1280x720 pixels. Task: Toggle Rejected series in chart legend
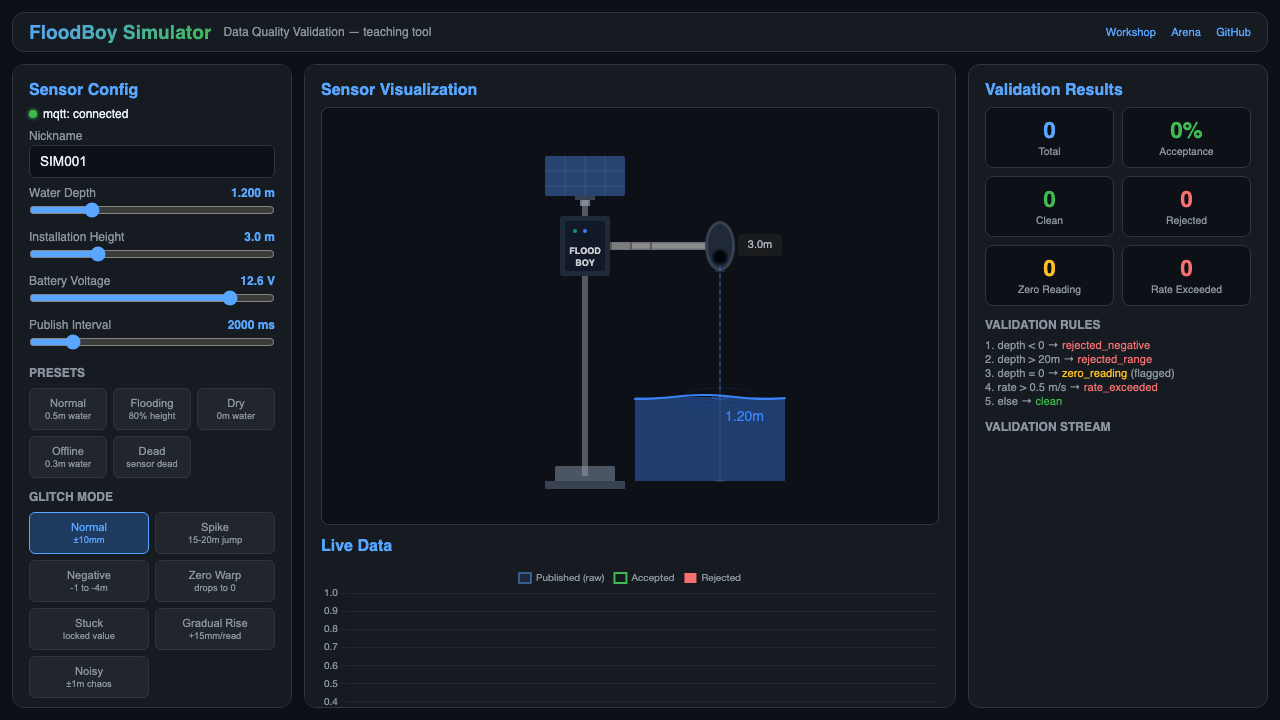712,578
